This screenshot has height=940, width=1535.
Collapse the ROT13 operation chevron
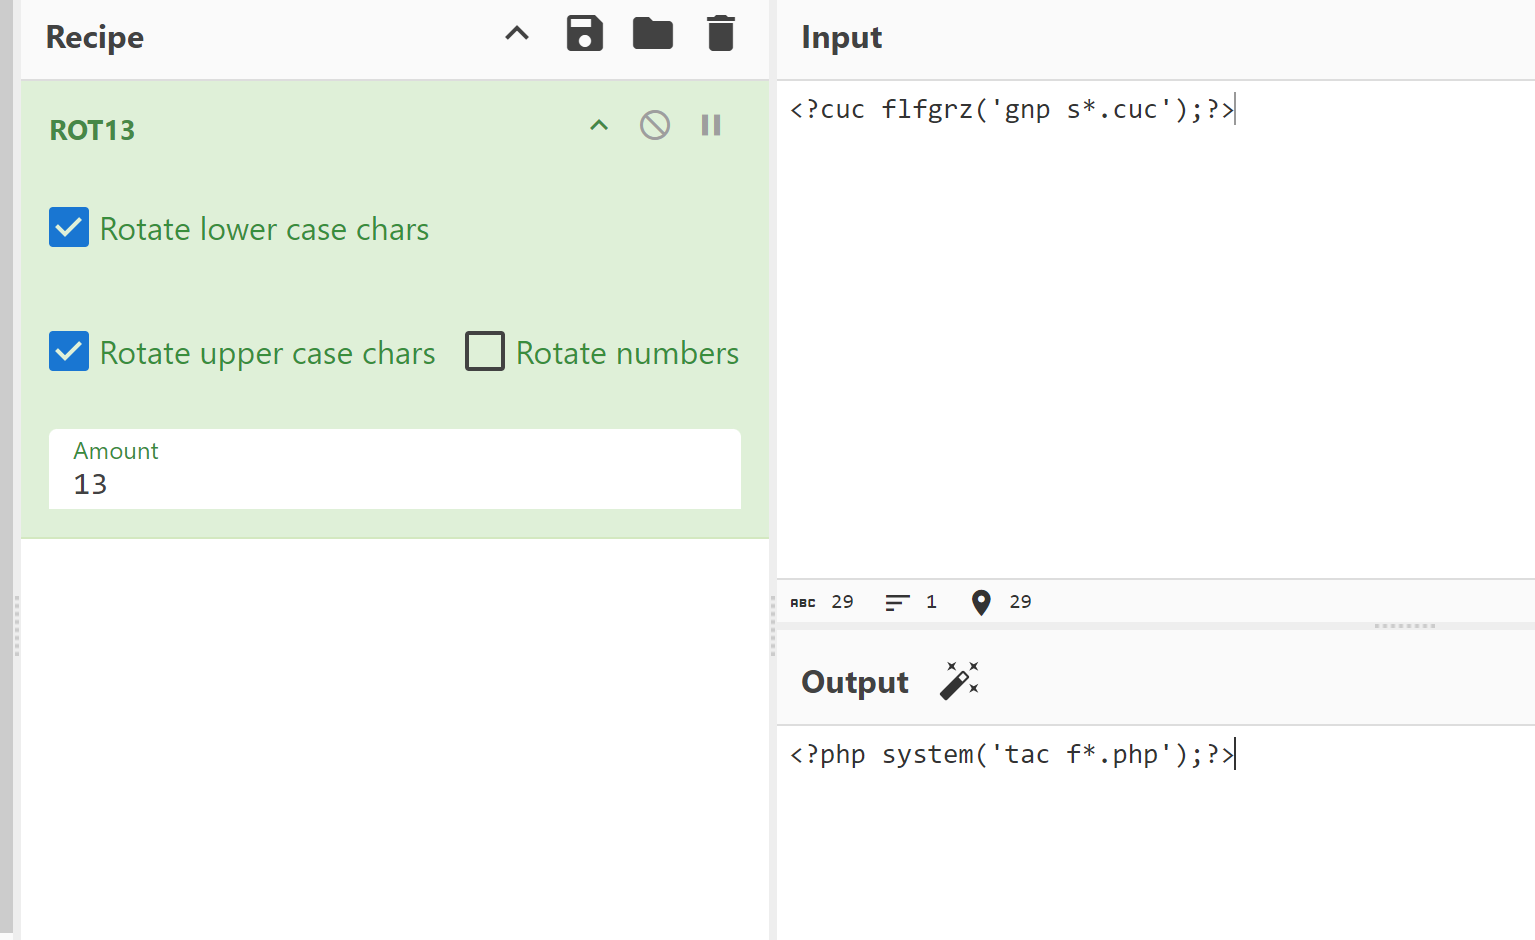coord(599,125)
